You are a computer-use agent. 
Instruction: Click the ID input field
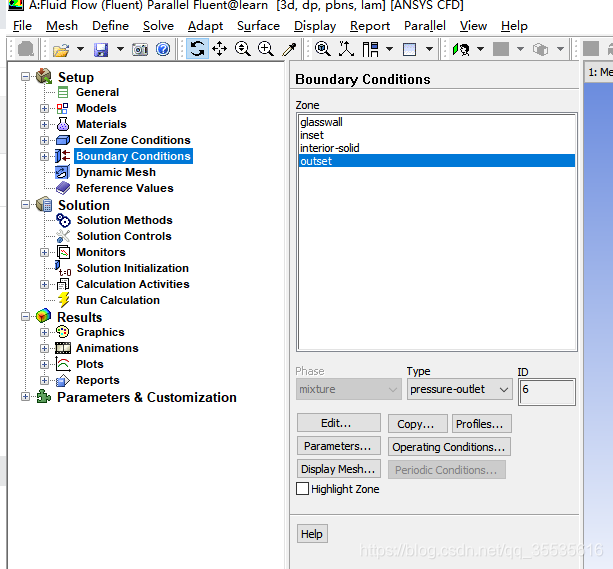pyautogui.click(x=547, y=391)
